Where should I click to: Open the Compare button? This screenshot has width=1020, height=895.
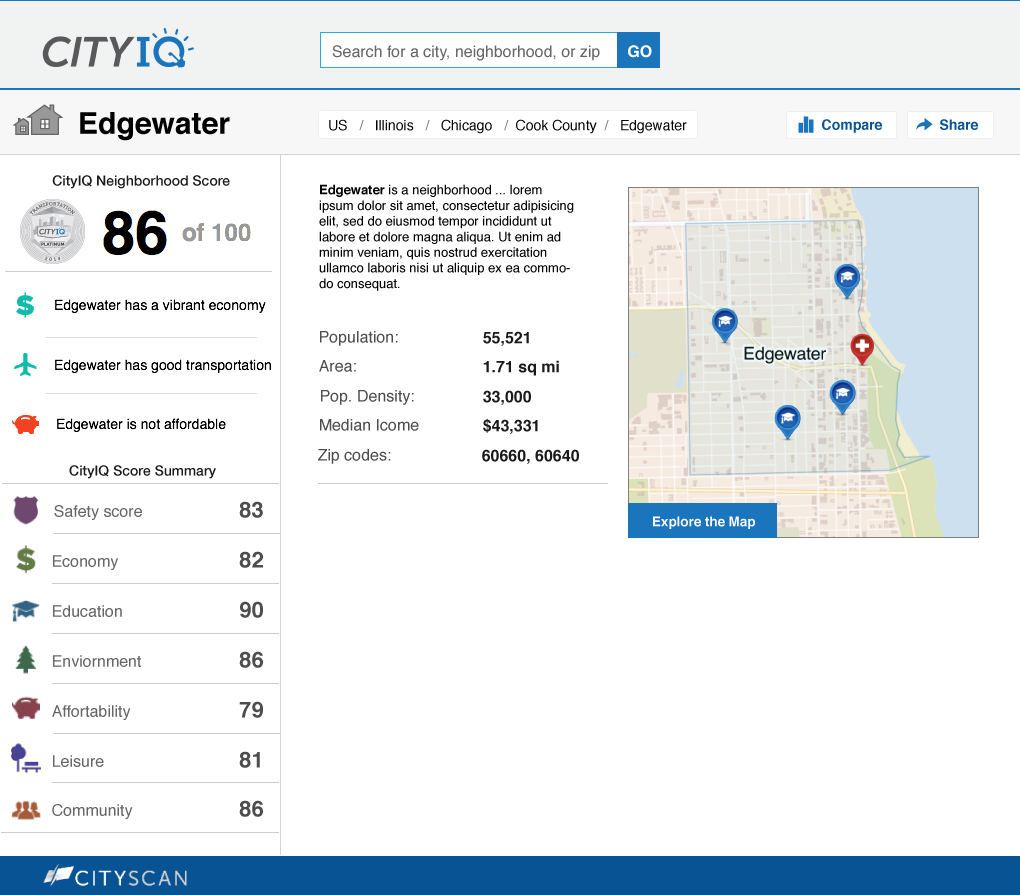840,125
